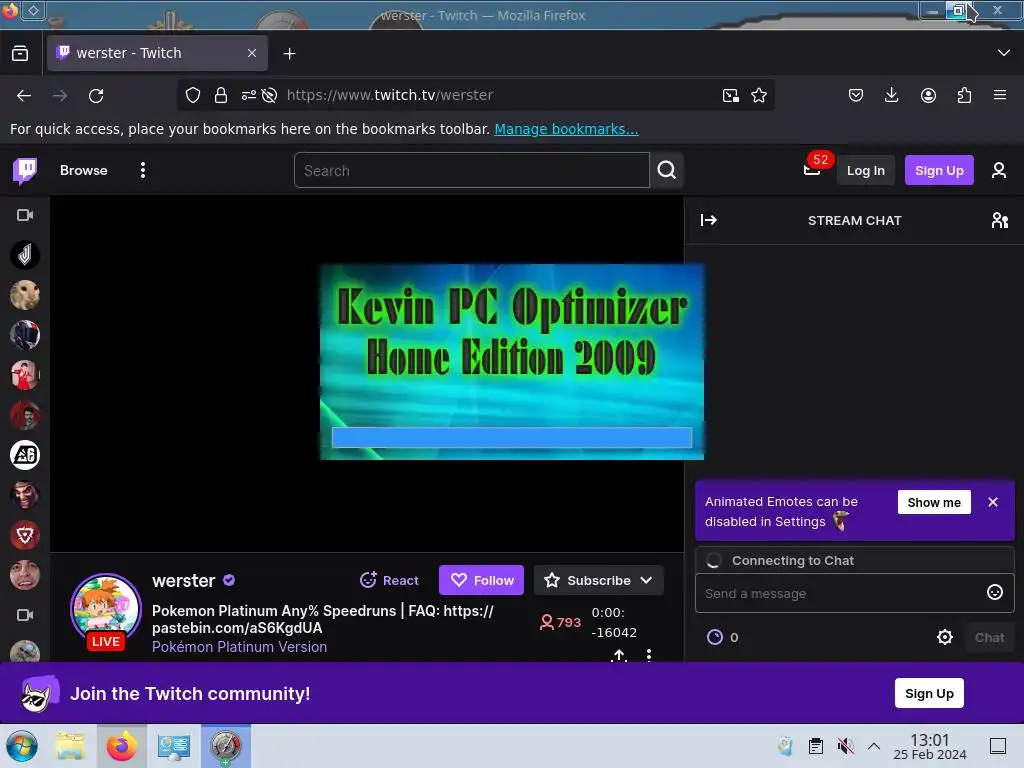Screen dimensions: 1024x768
Task: Close the werster - Twitch tab
Action: click(252, 53)
